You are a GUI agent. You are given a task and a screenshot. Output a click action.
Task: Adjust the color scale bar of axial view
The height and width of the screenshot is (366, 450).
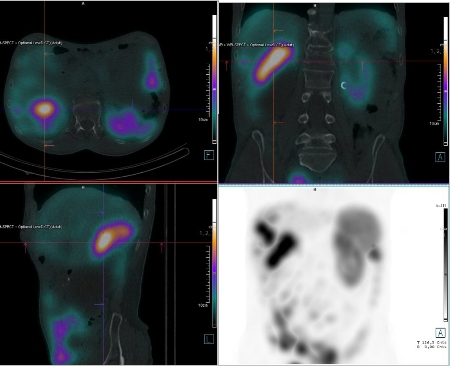214,79
